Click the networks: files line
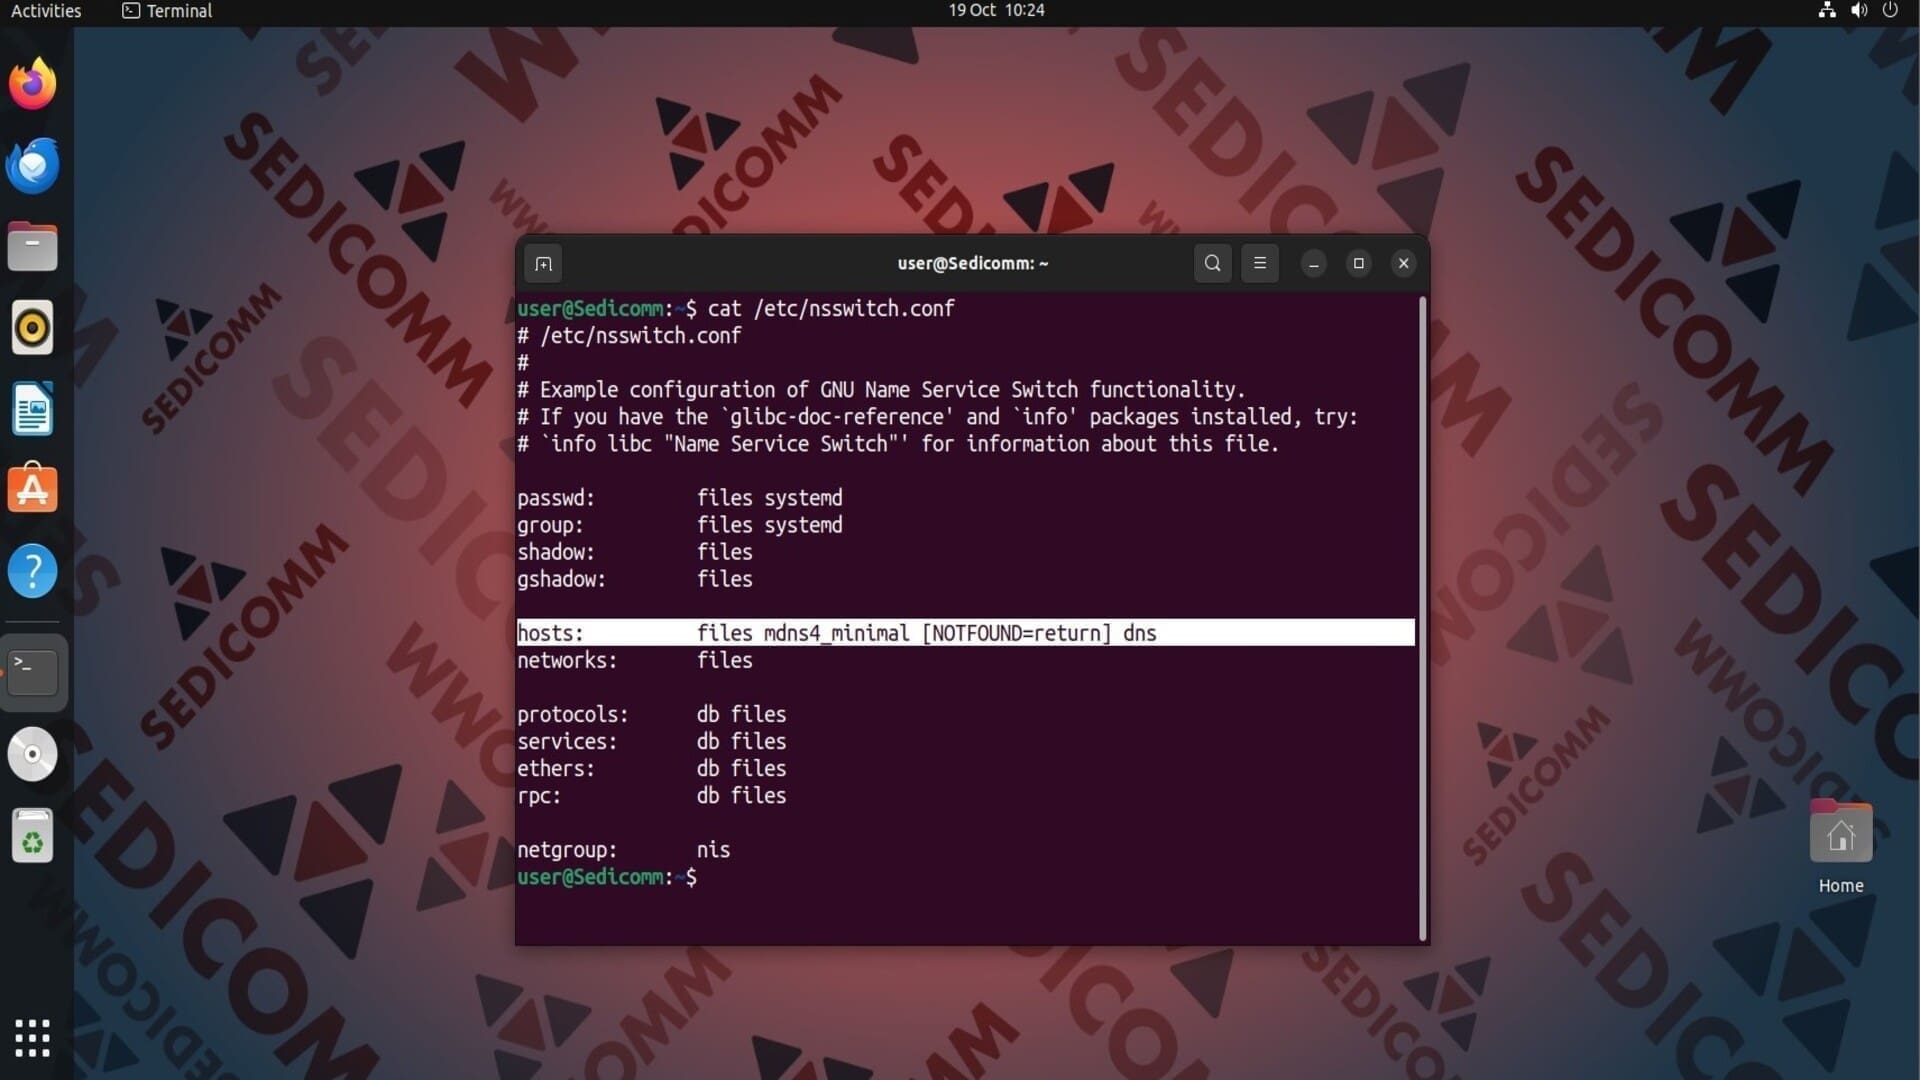1920x1080 pixels. click(x=635, y=660)
